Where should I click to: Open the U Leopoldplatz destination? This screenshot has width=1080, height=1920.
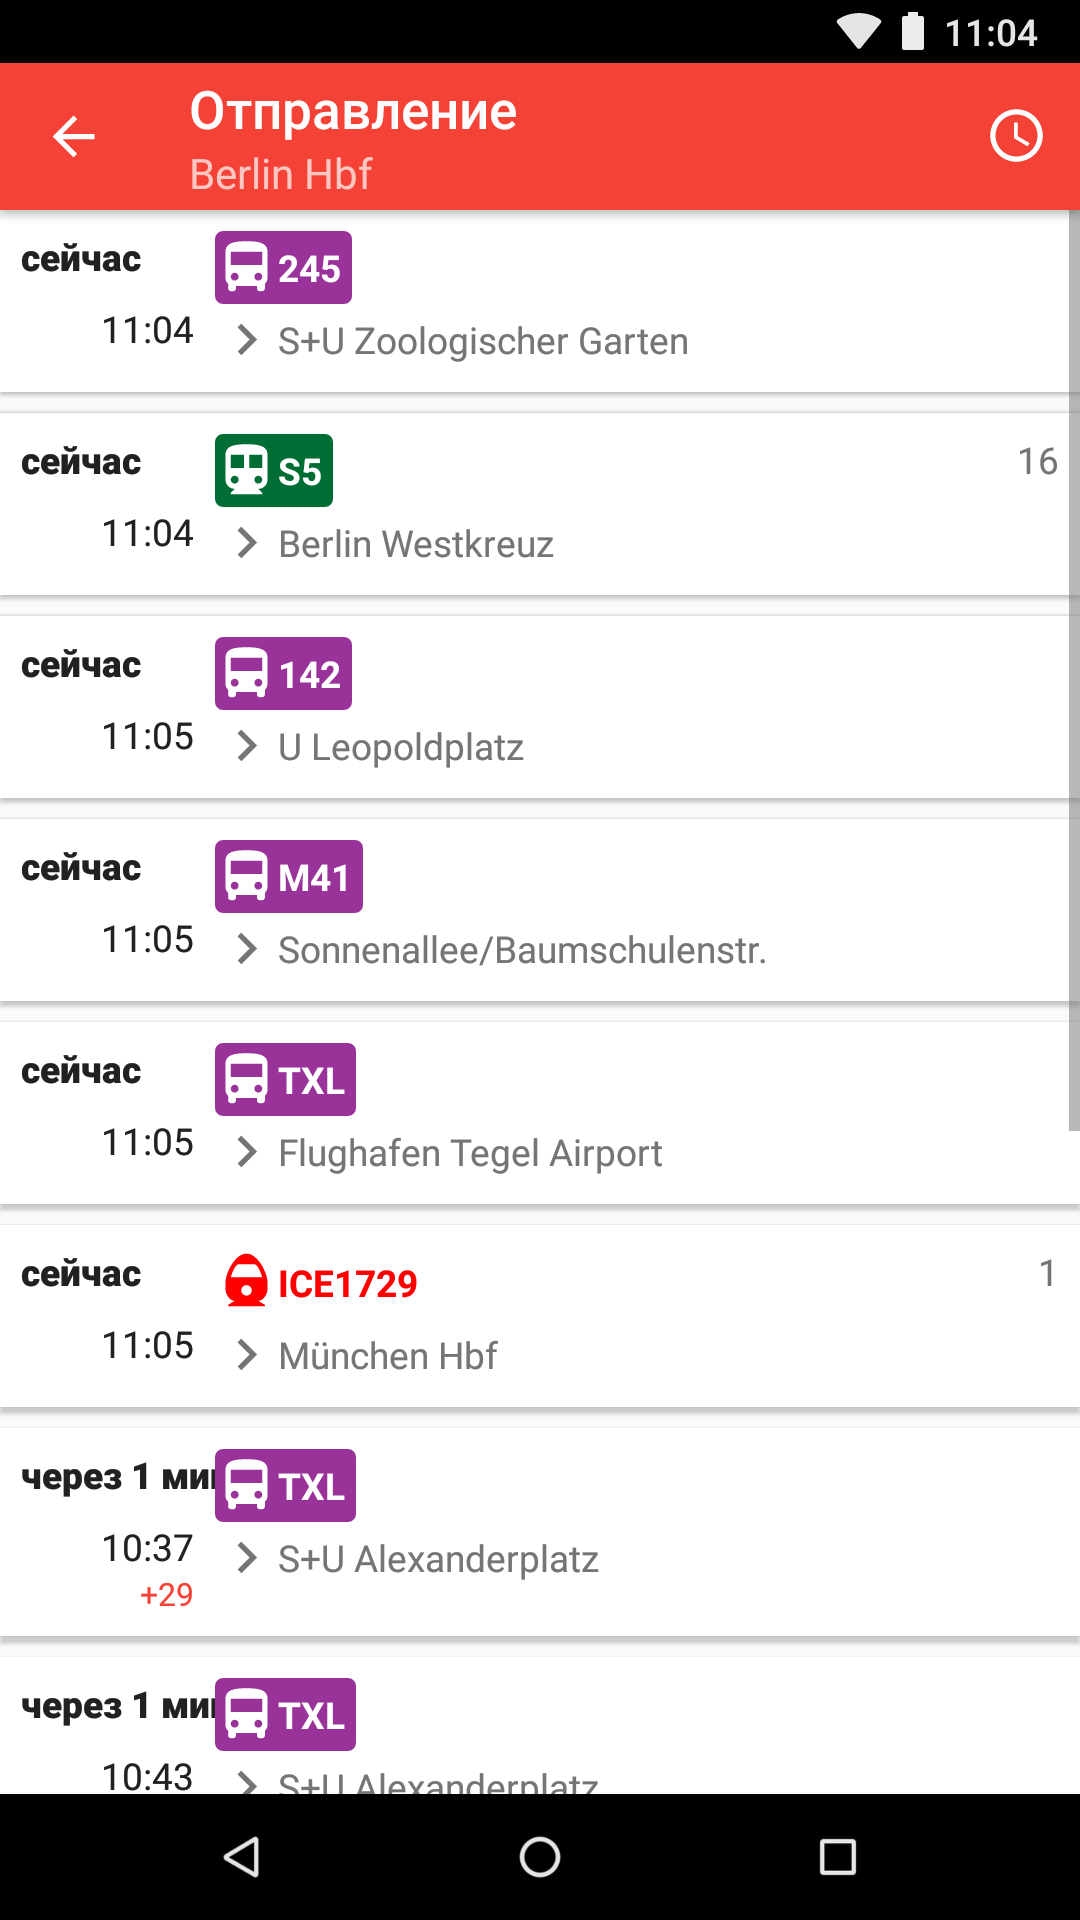coord(401,747)
